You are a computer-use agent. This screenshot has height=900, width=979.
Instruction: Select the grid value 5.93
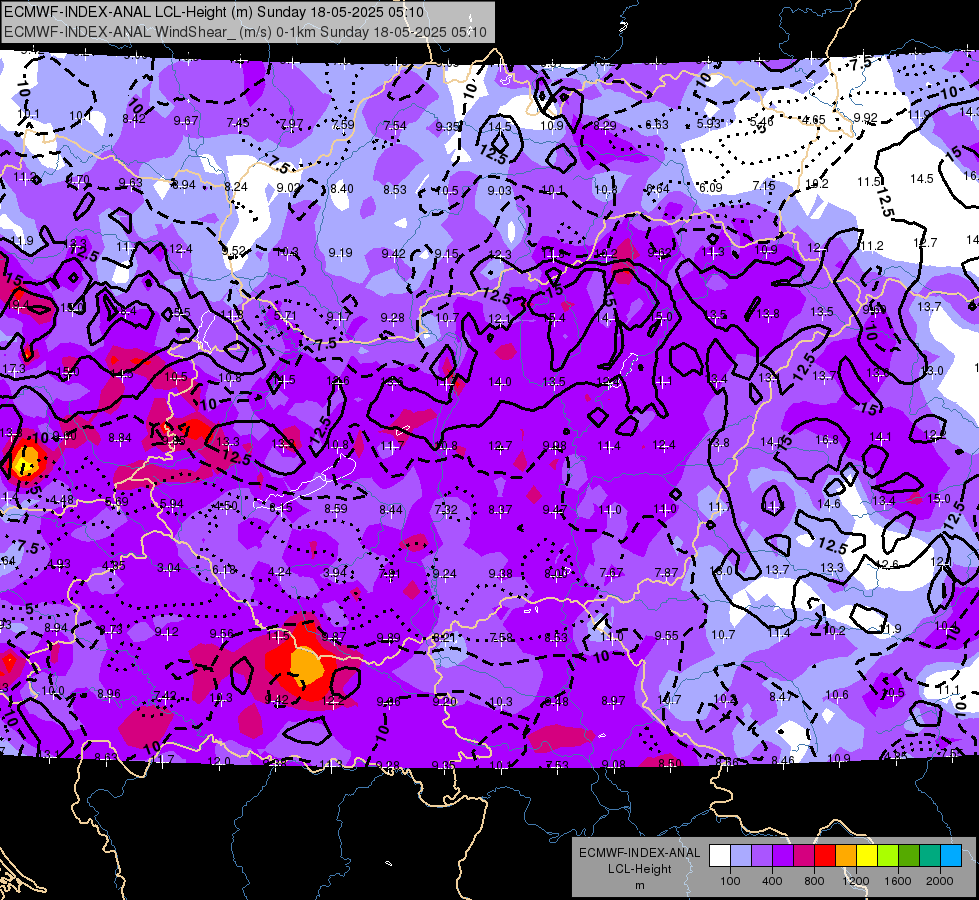click(x=709, y=124)
